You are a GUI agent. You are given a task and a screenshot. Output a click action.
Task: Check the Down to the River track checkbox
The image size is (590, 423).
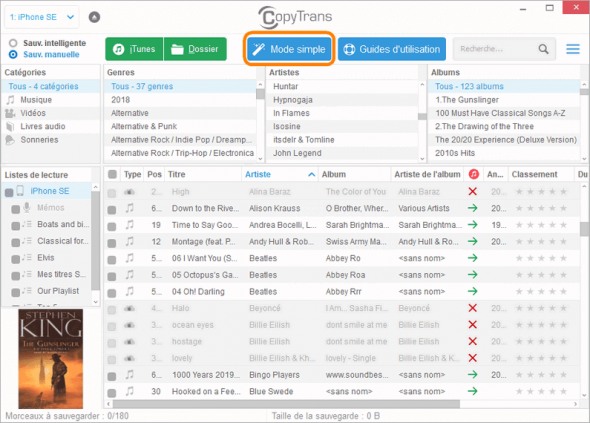coord(112,210)
